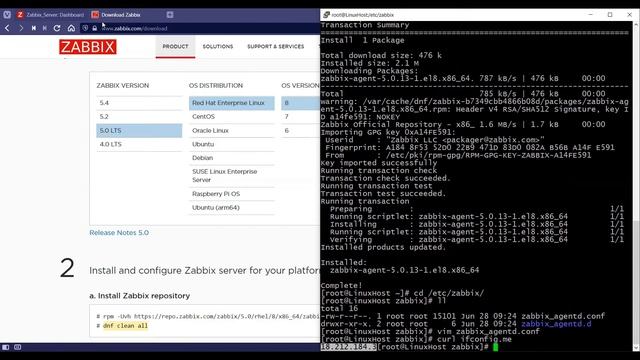Image resolution: width=640 pixels, height=360 pixels.
Task: Go to the browser home page
Action: (x=71, y=28)
